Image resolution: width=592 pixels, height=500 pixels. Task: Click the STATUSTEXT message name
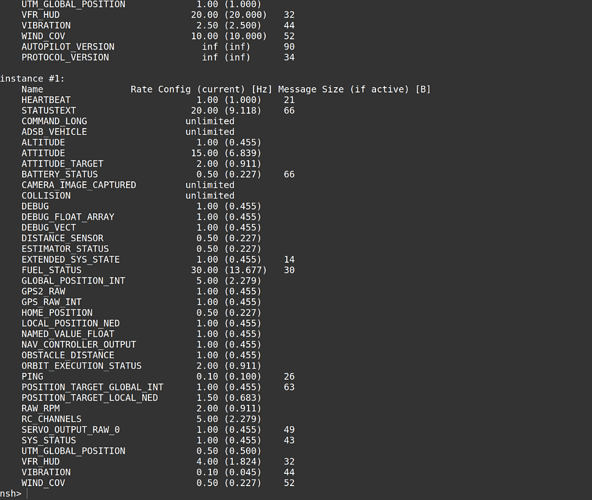[48, 110]
